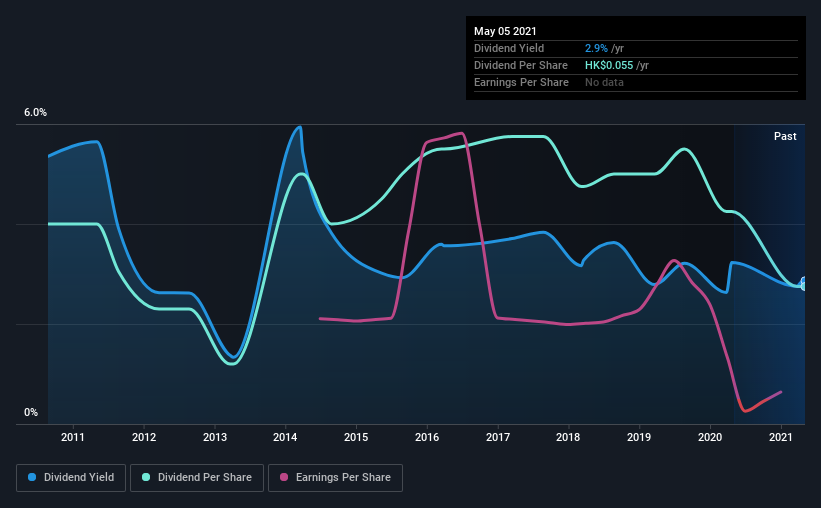The image size is (821, 508).
Task: Click the 0% y-axis label
Action: (31, 413)
